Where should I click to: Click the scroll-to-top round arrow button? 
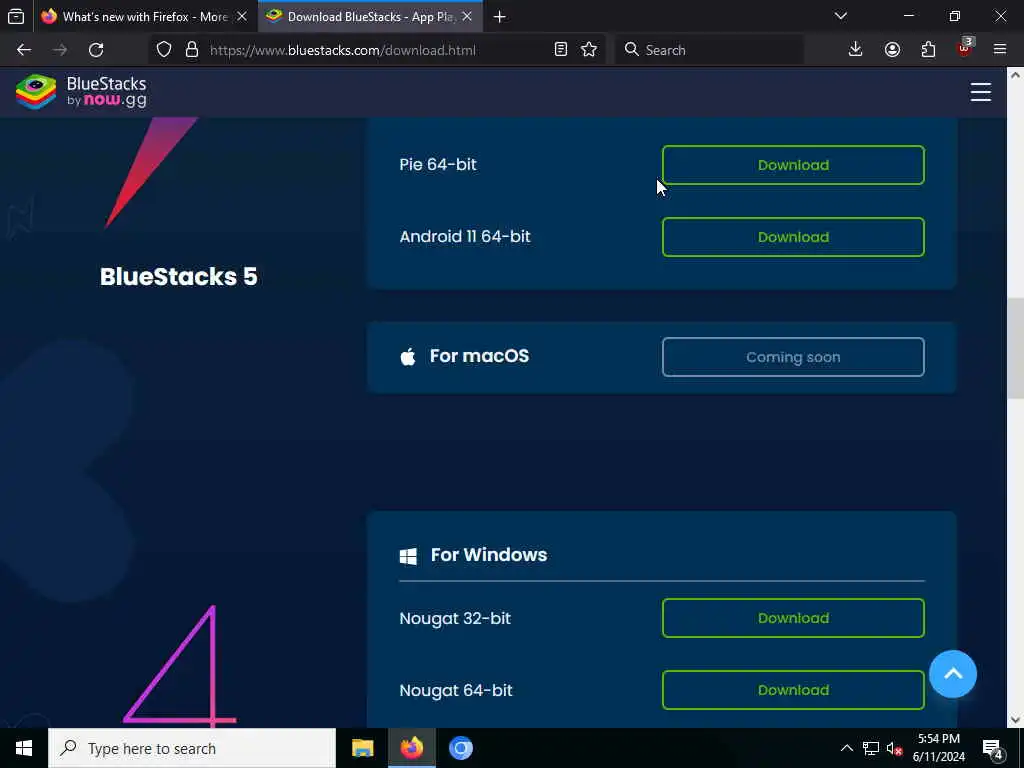pos(953,674)
